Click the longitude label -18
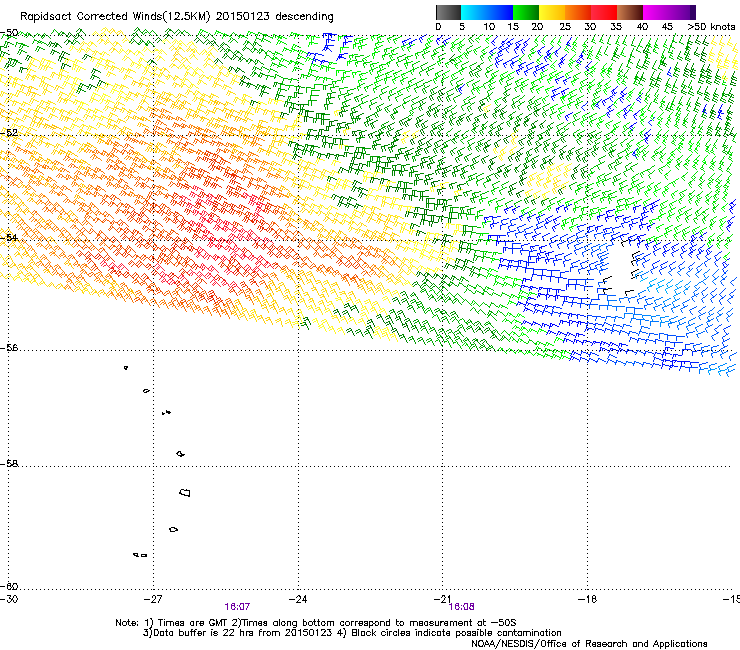 pos(587,599)
